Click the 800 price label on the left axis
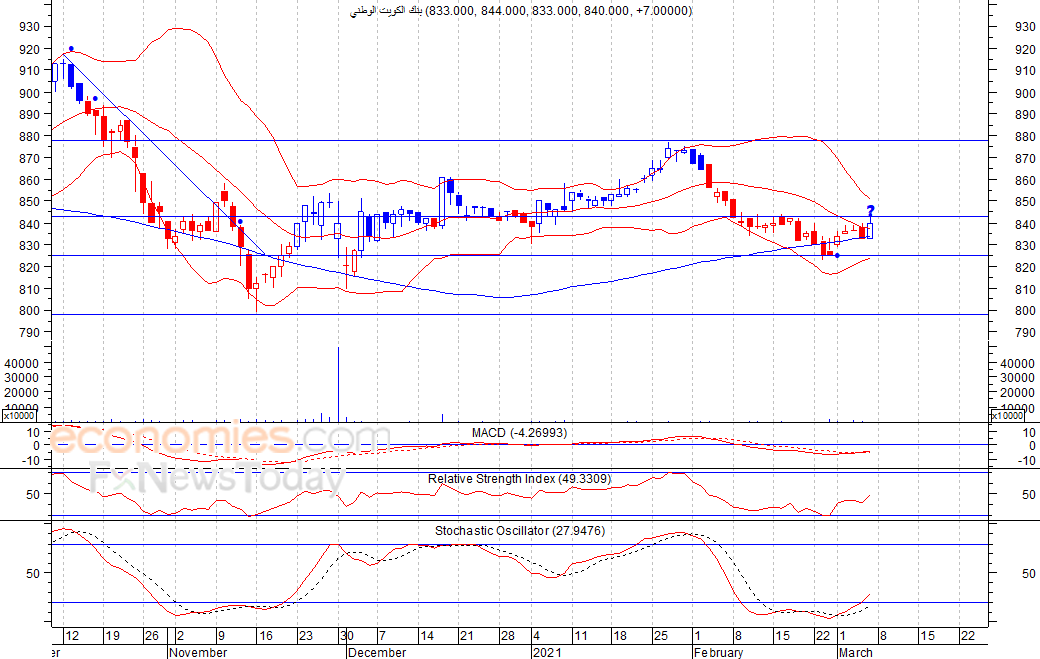1040x659 pixels. (29, 310)
